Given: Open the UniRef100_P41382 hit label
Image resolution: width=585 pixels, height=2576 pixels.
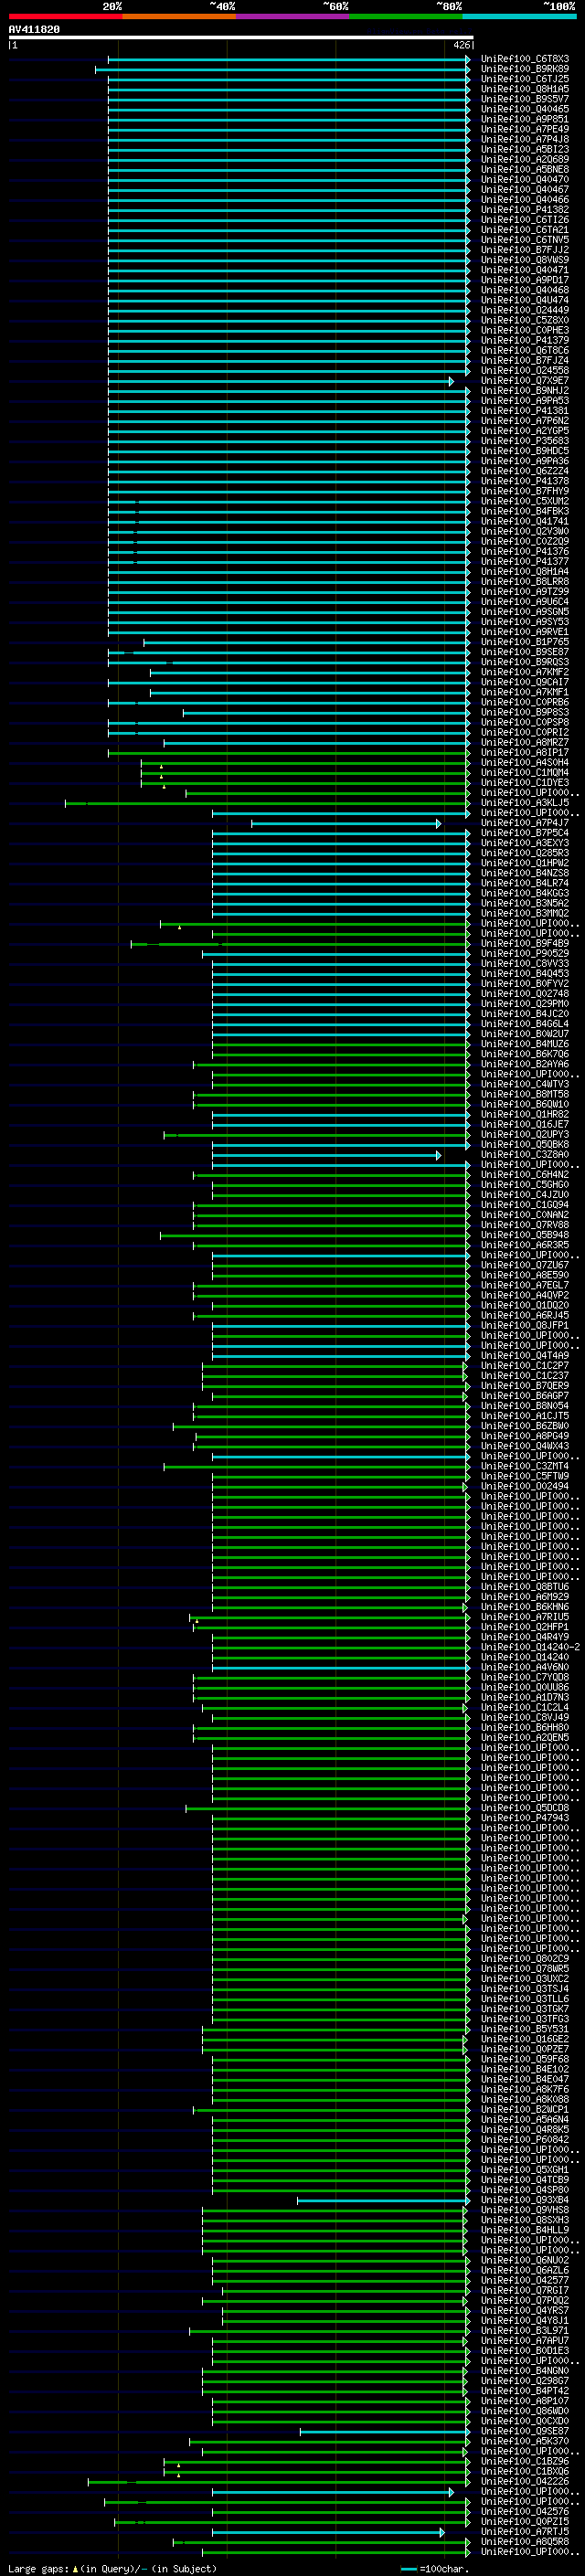Looking at the screenshot, I should (x=525, y=210).
